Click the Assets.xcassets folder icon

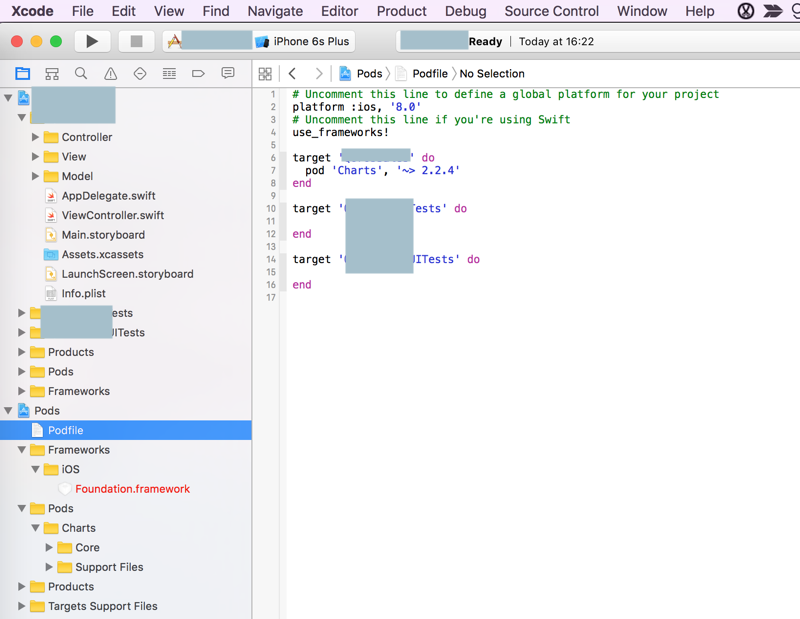click(51, 254)
